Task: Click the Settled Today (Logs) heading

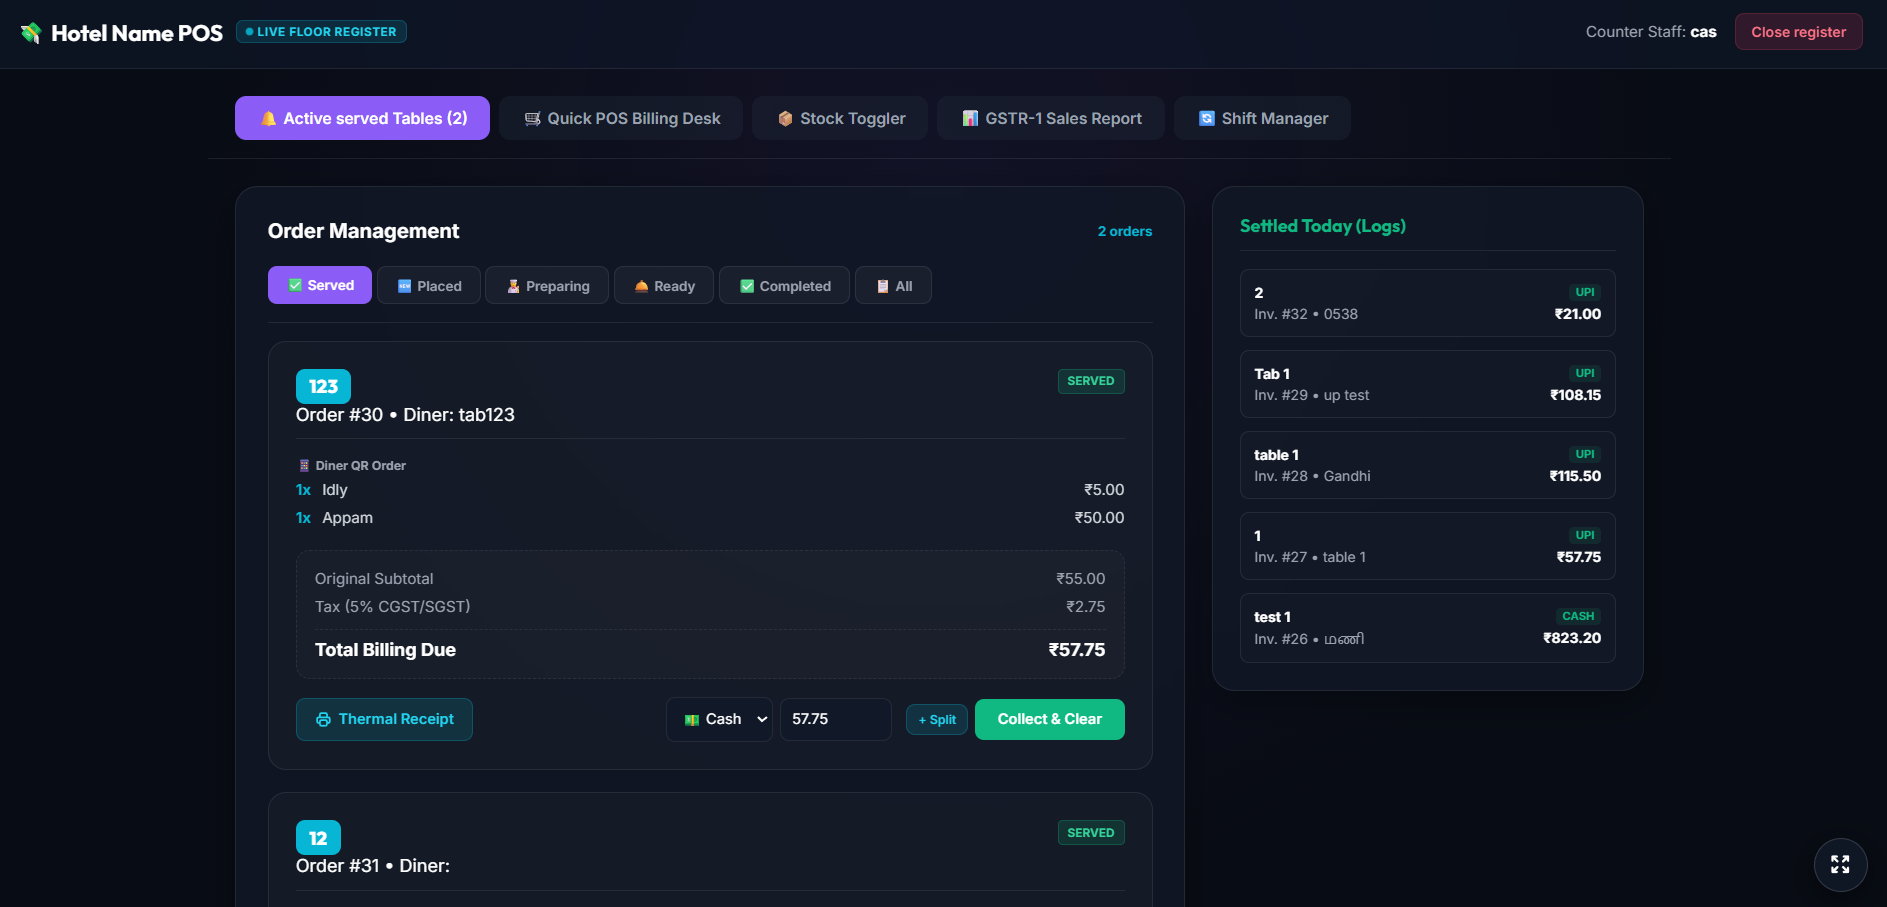Action: (x=1323, y=226)
